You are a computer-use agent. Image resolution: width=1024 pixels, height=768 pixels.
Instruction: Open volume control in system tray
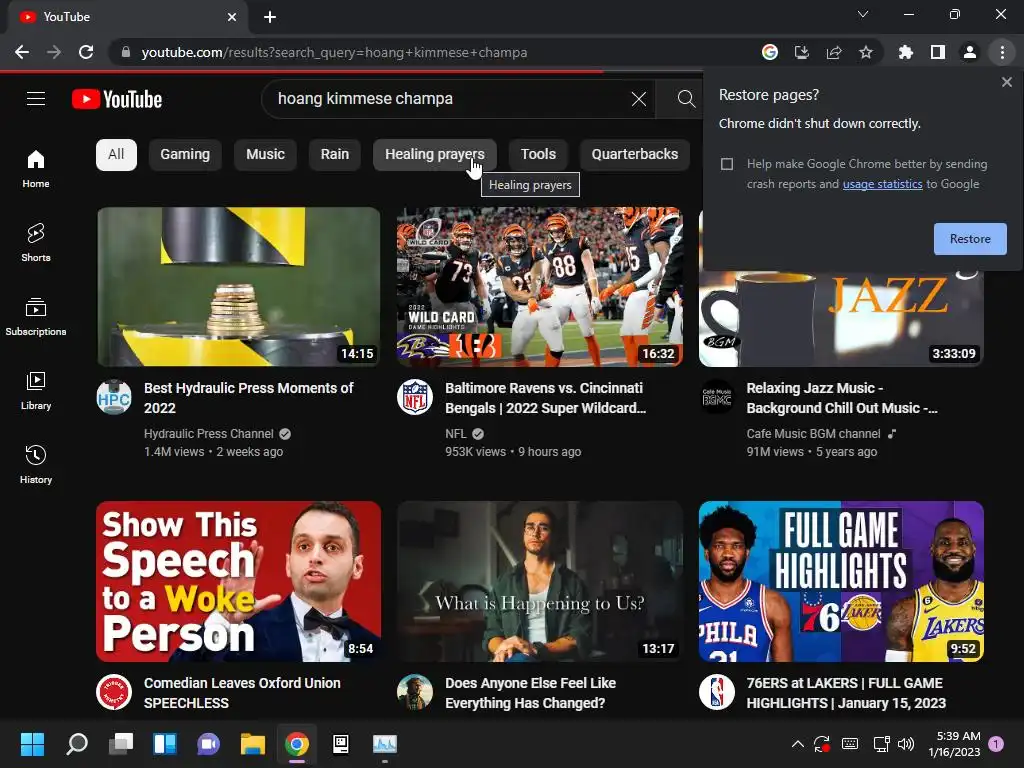pyautogui.click(x=906, y=744)
